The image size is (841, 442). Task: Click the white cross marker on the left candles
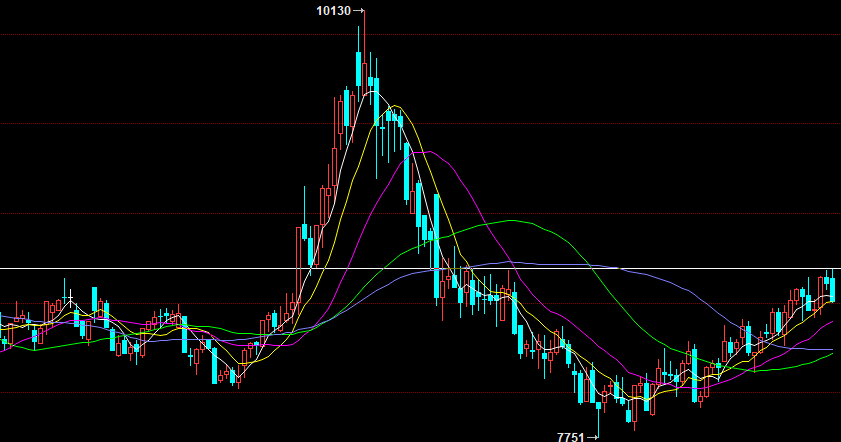click(70, 297)
